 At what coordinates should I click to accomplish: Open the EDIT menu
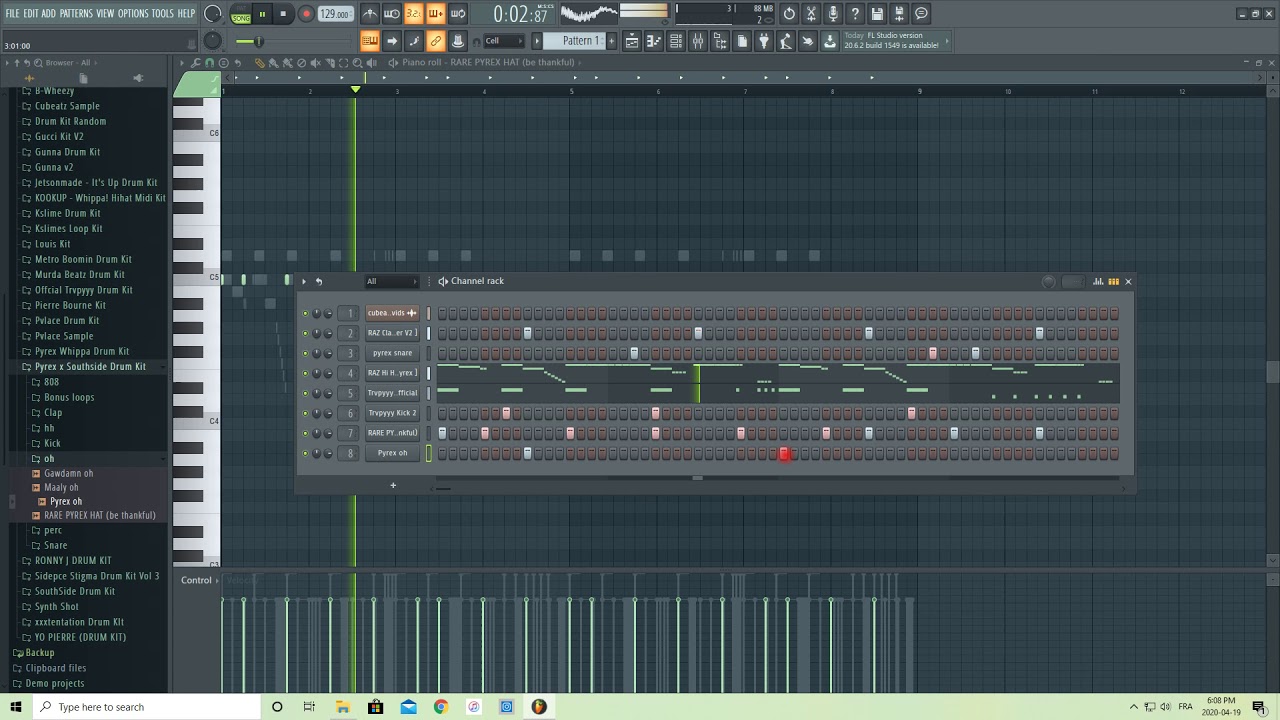tap(31, 14)
